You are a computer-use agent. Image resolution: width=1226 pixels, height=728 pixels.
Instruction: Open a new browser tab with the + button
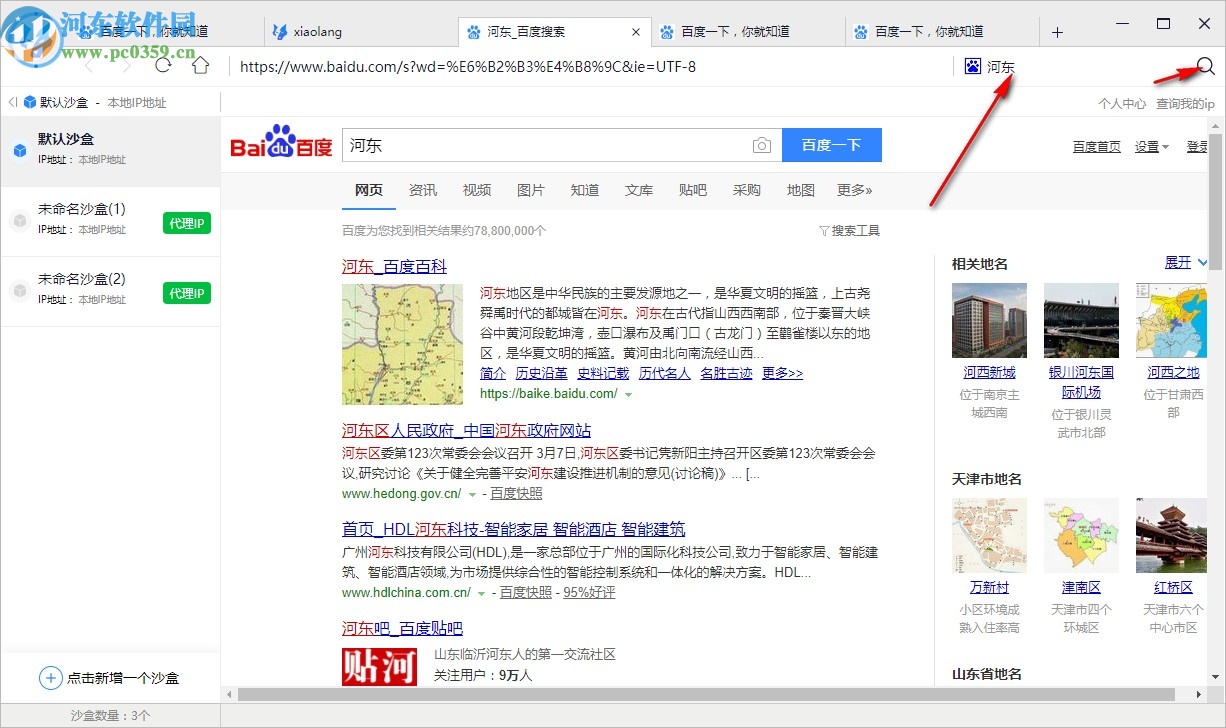1057,30
